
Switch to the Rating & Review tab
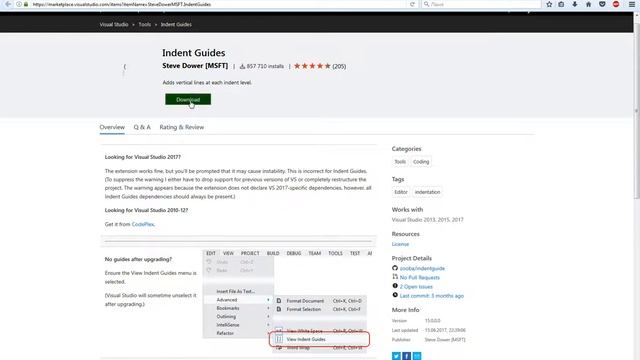pos(182,127)
